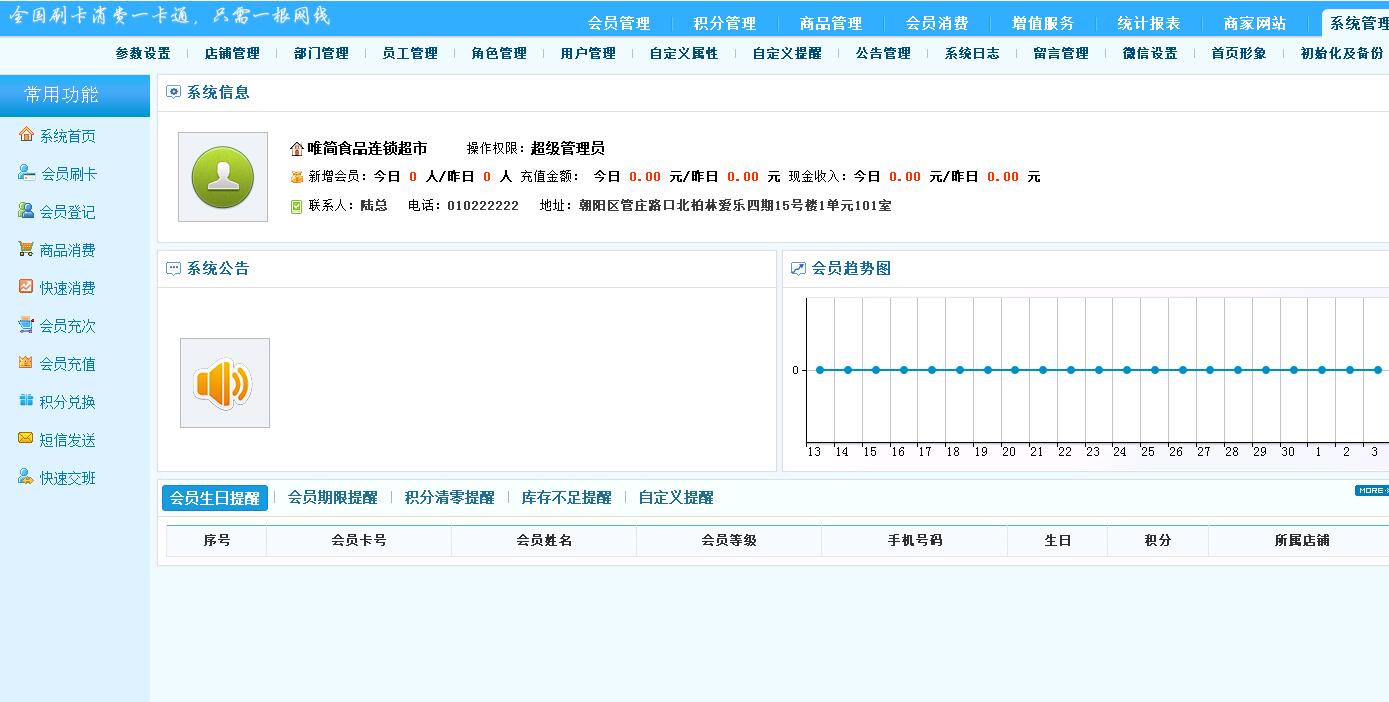Click the 短信发送 envelope icon
The image size is (1389, 702).
point(26,439)
